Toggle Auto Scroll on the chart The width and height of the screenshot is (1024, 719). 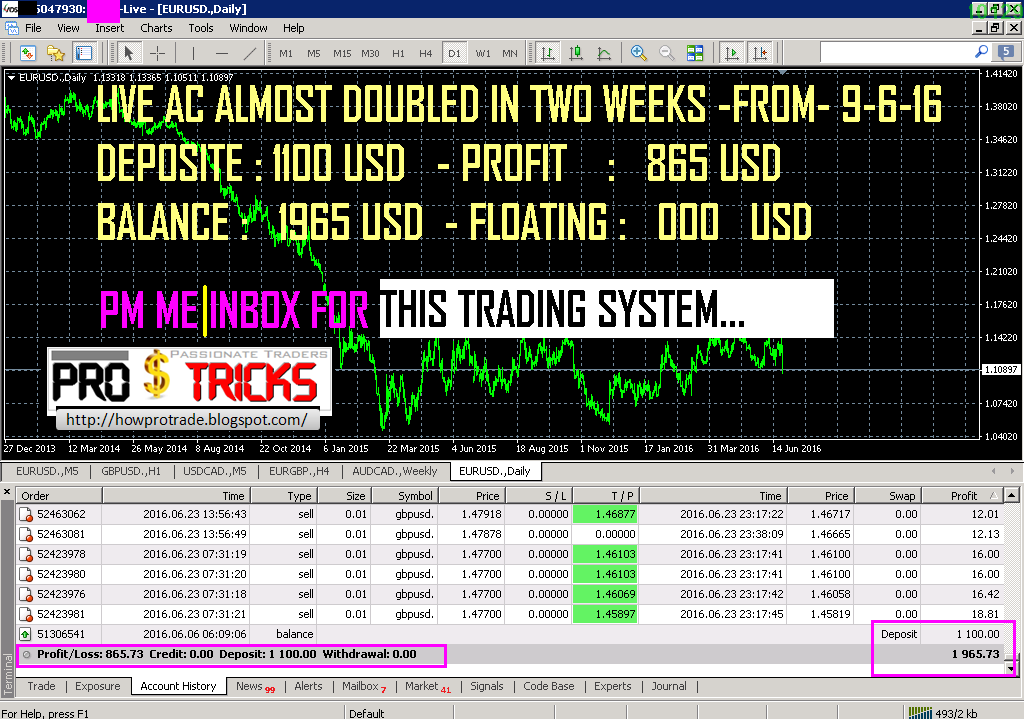[x=731, y=54]
